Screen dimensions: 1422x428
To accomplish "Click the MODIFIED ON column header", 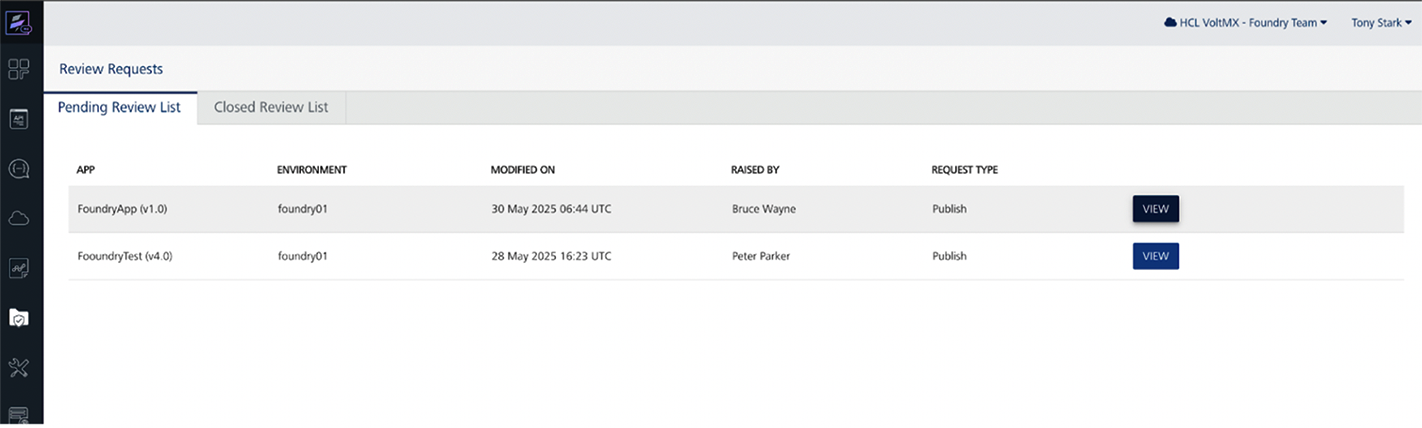I will coord(522,170).
